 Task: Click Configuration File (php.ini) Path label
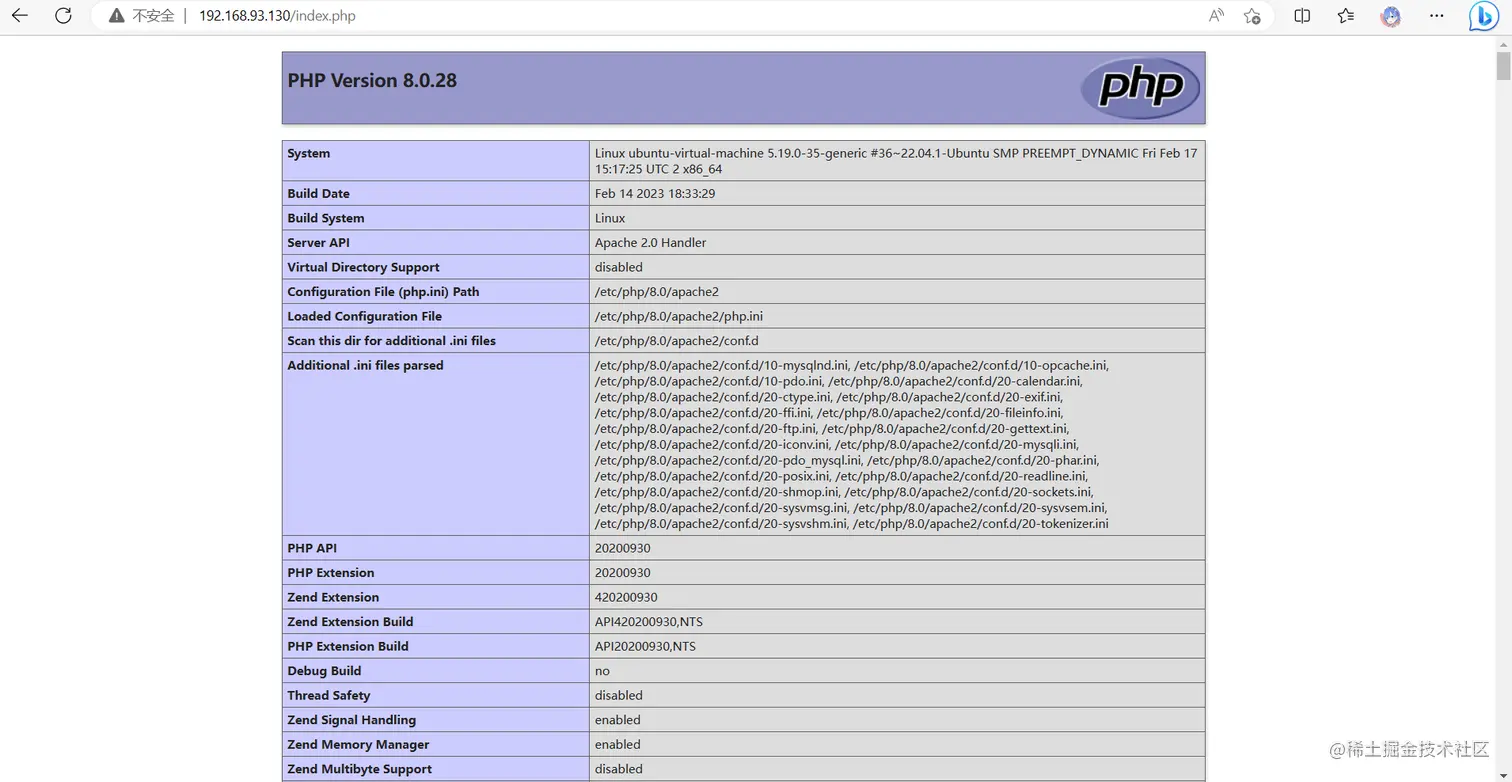click(x=383, y=291)
